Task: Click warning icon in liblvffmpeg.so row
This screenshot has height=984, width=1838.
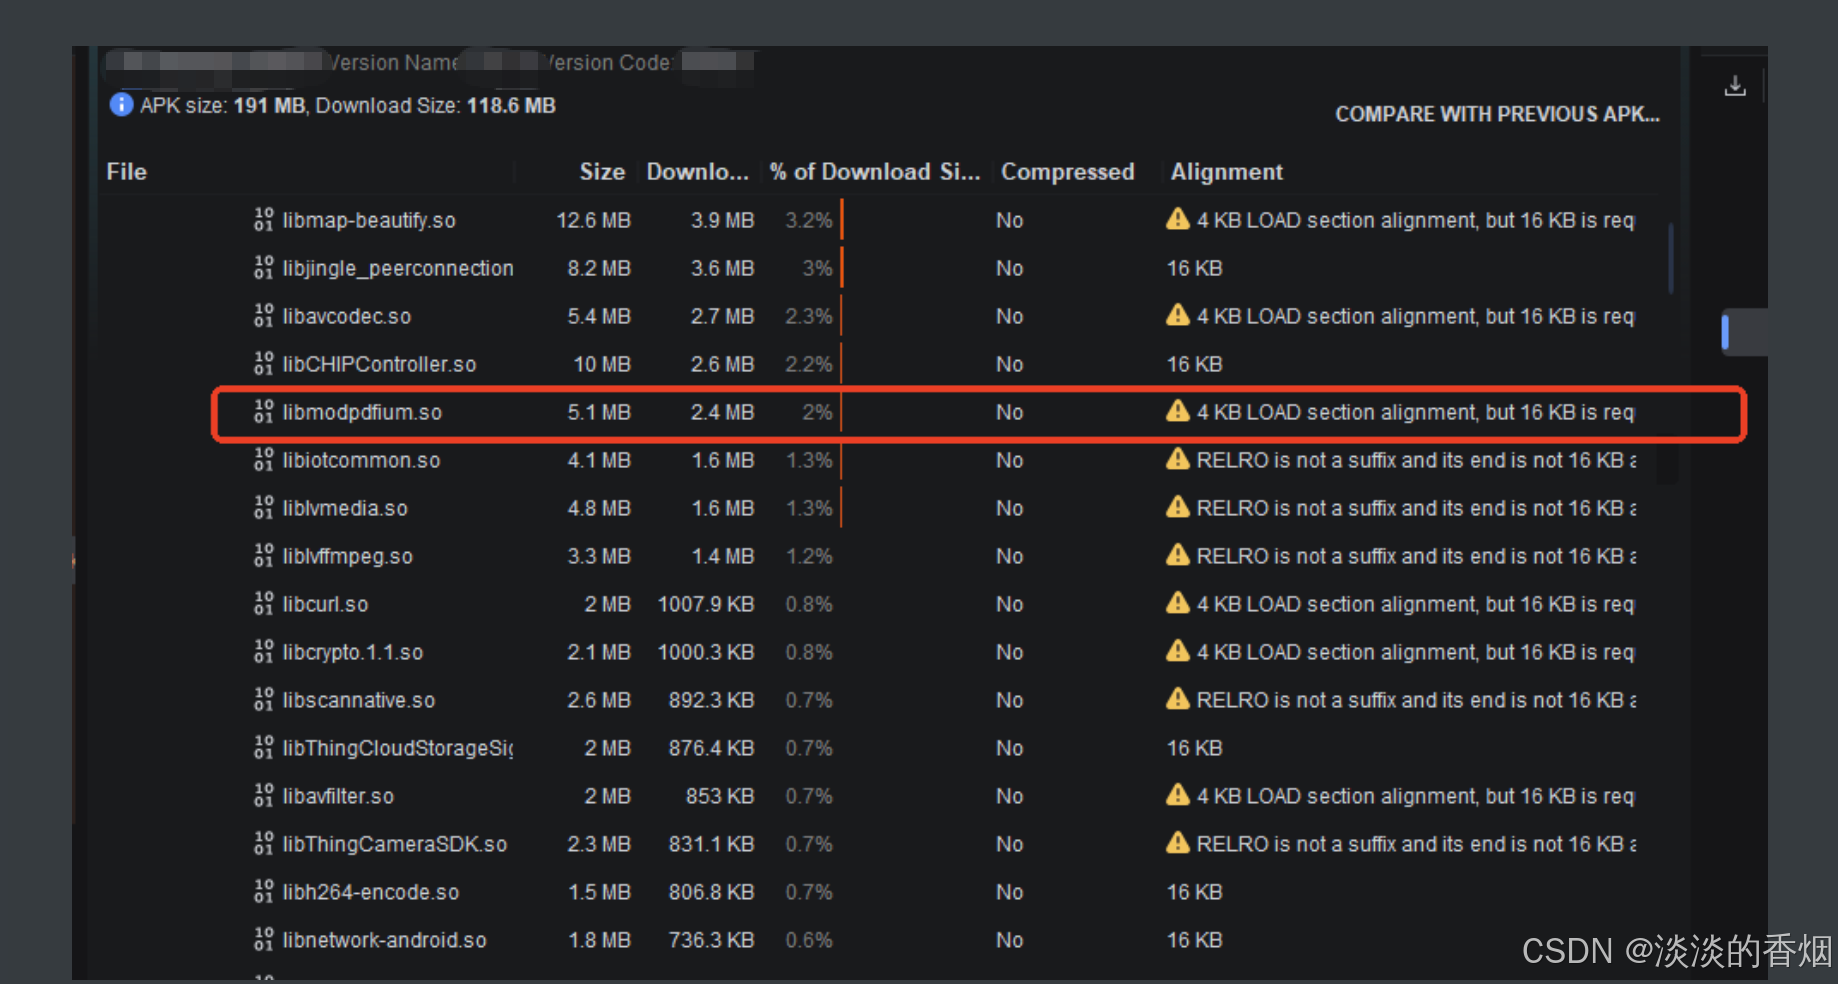Action: pyautogui.click(x=1178, y=554)
